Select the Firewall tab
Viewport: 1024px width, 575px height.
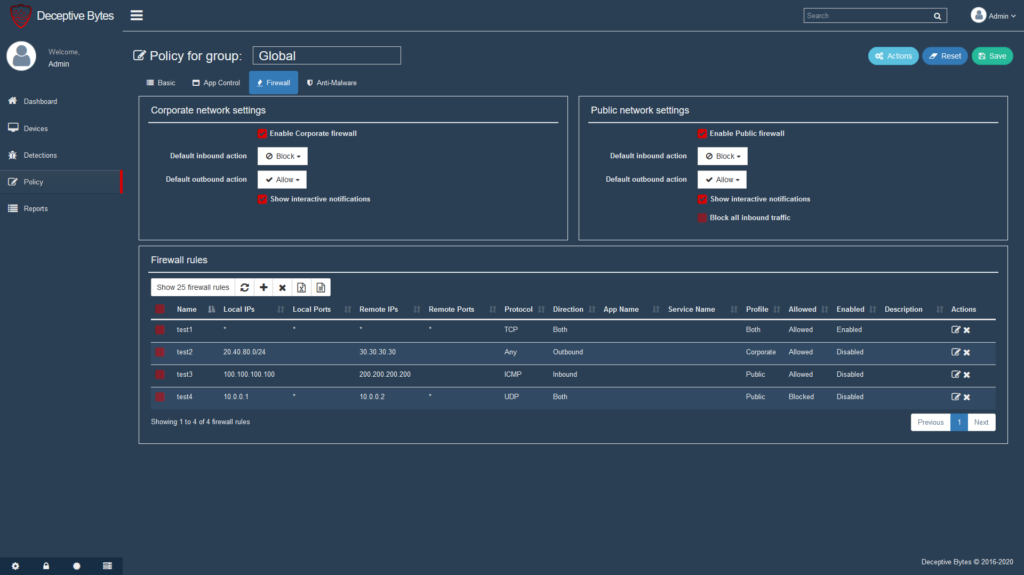pyautogui.click(x=274, y=83)
